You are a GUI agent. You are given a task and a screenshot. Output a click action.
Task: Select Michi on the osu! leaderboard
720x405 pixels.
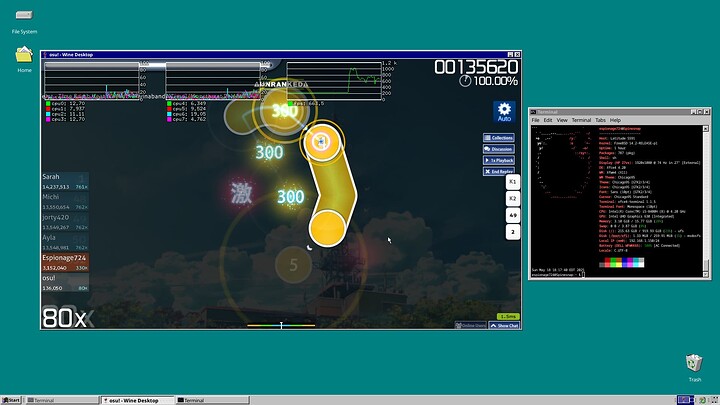[x=65, y=202]
